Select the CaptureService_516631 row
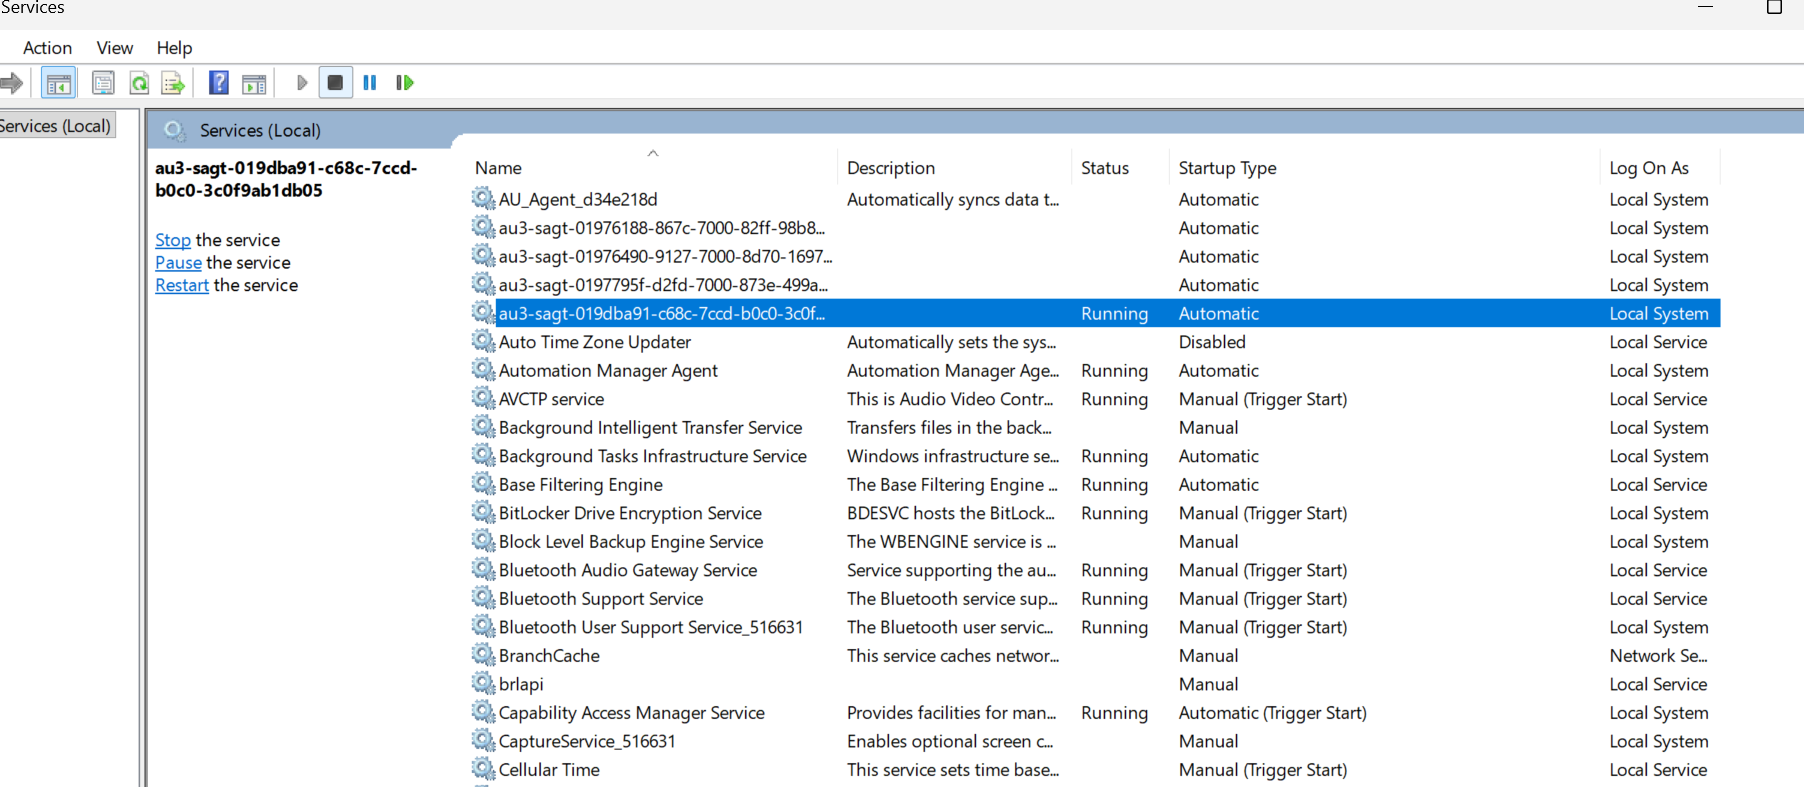The height and width of the screenshot is (787, 1804). click(x=1095, y=741)
